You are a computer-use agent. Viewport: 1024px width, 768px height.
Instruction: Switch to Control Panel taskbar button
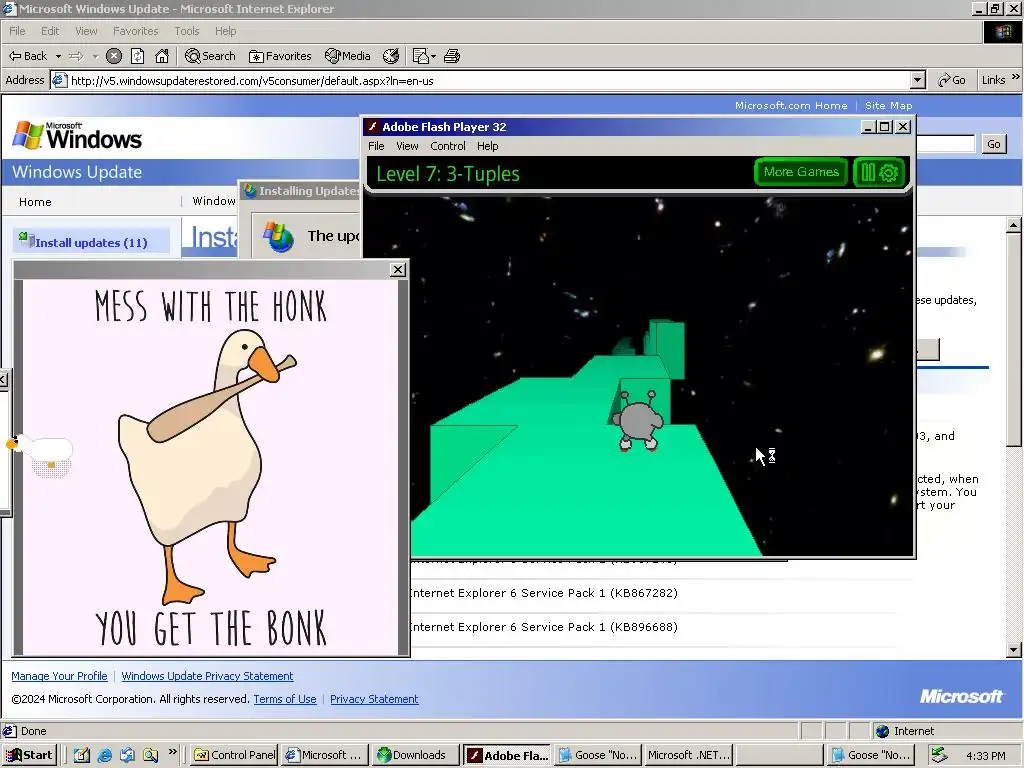pyautogui.click(x=235, y=755)
